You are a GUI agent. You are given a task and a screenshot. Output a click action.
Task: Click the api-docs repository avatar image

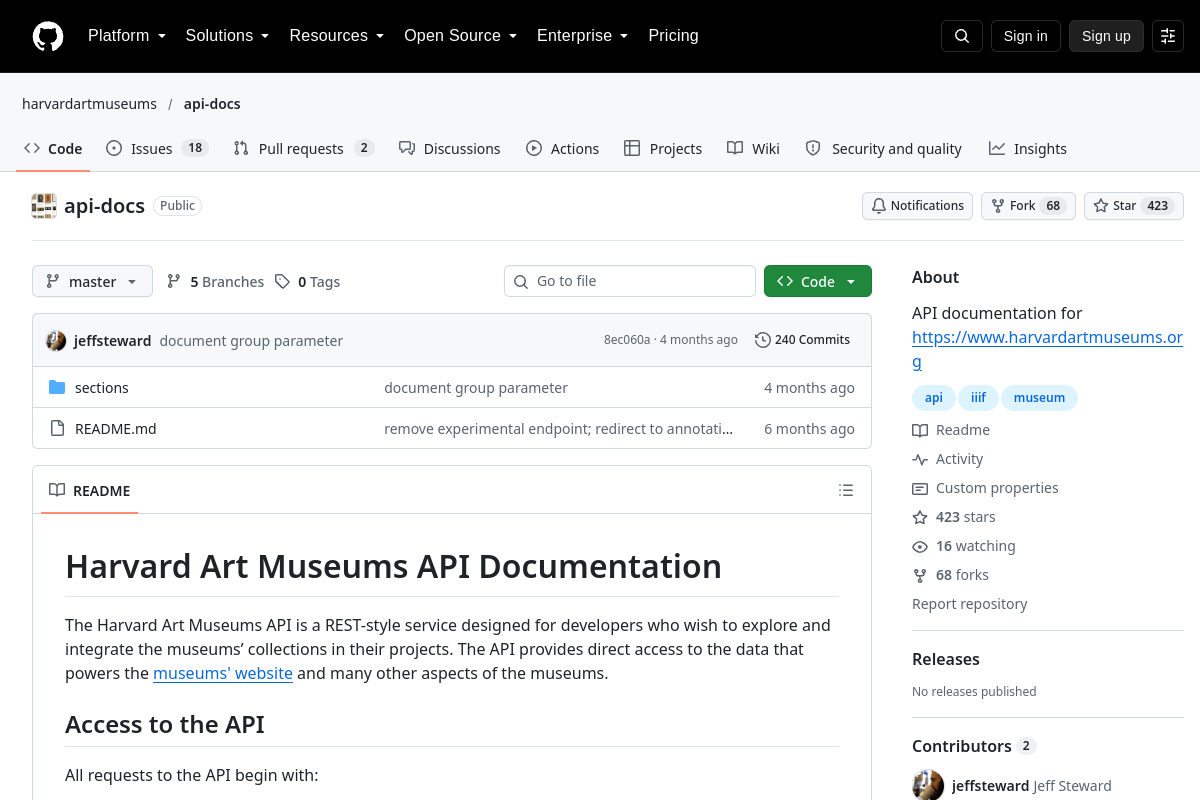pos(44,206)
